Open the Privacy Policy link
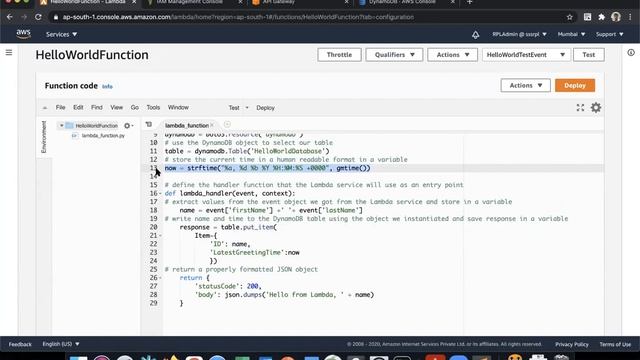The width and height of the screenshot is (640, 360). (572, 344)
